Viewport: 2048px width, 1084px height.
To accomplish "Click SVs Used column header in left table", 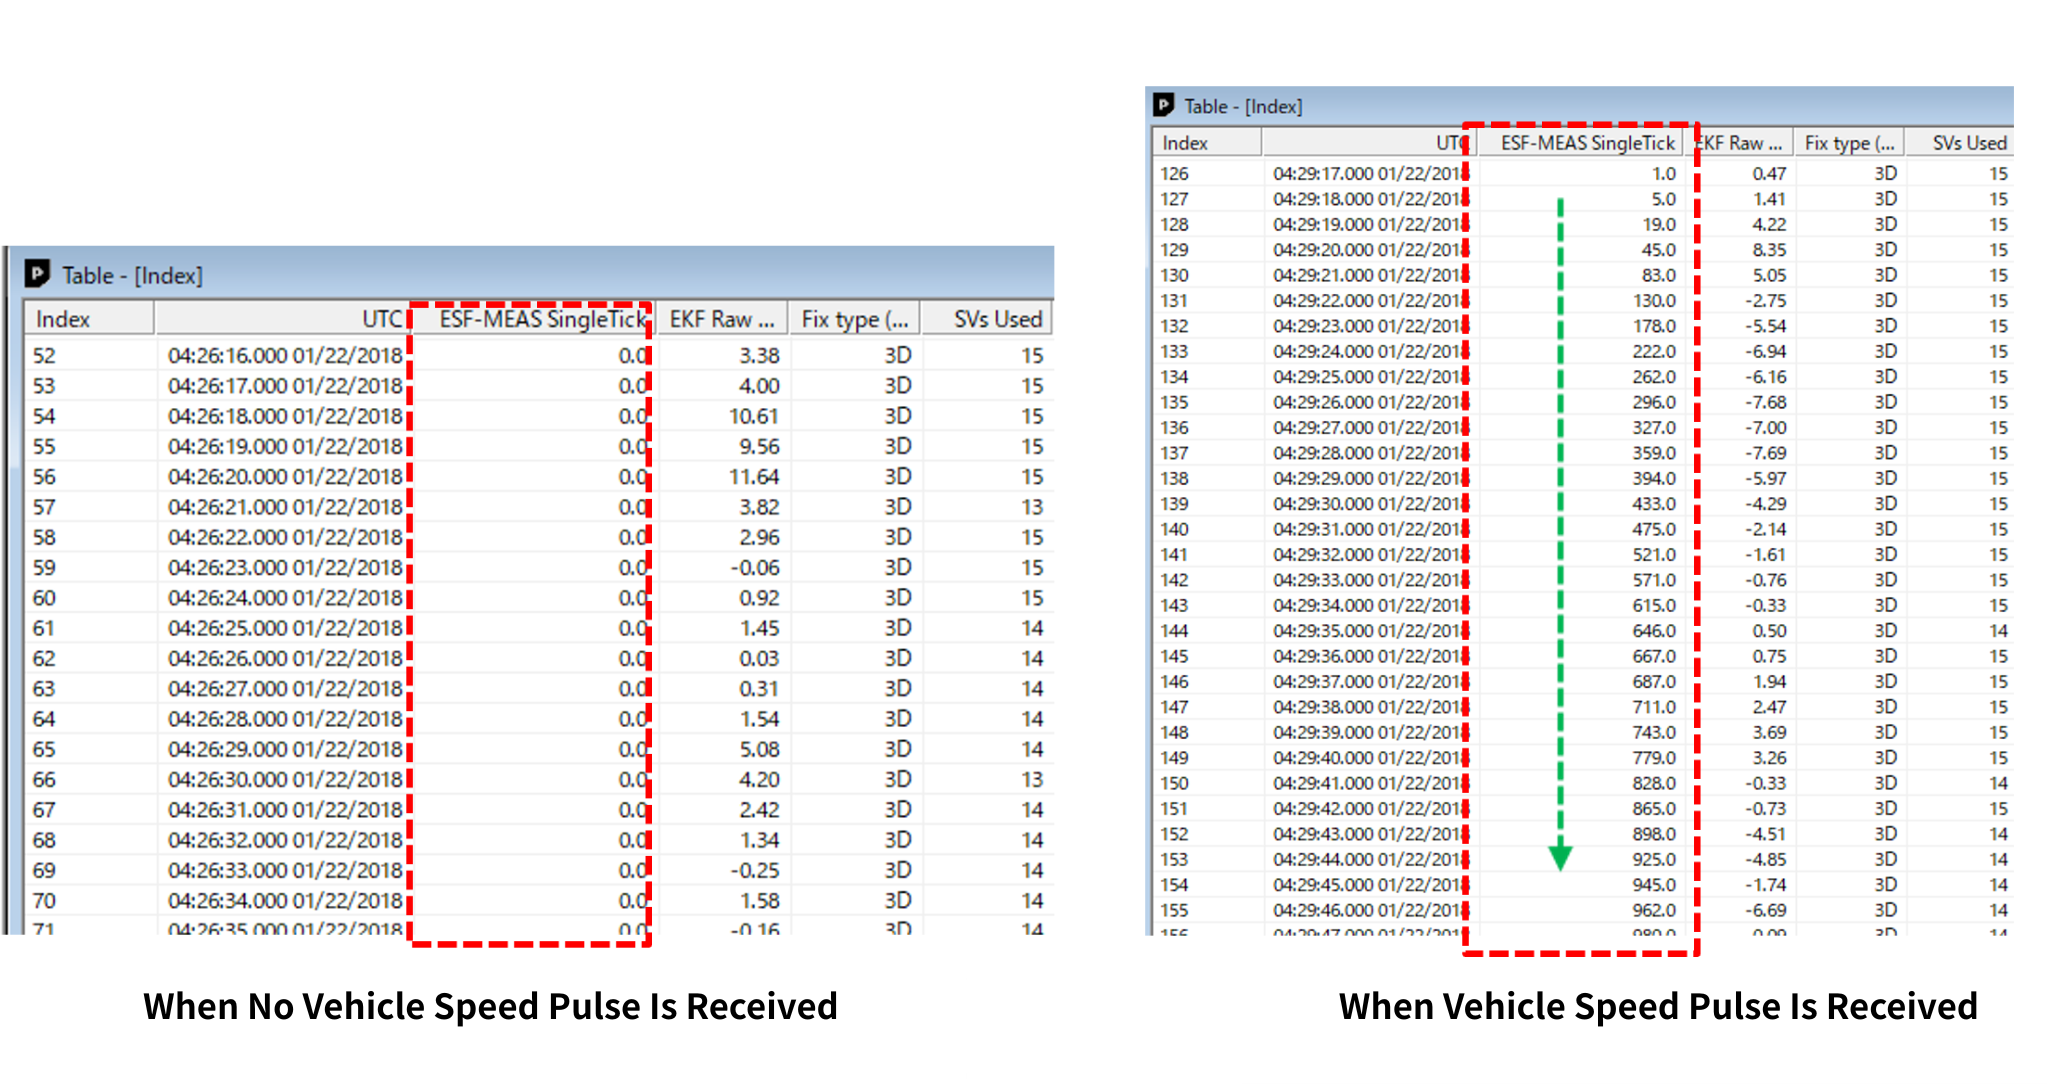I will 986,319.
